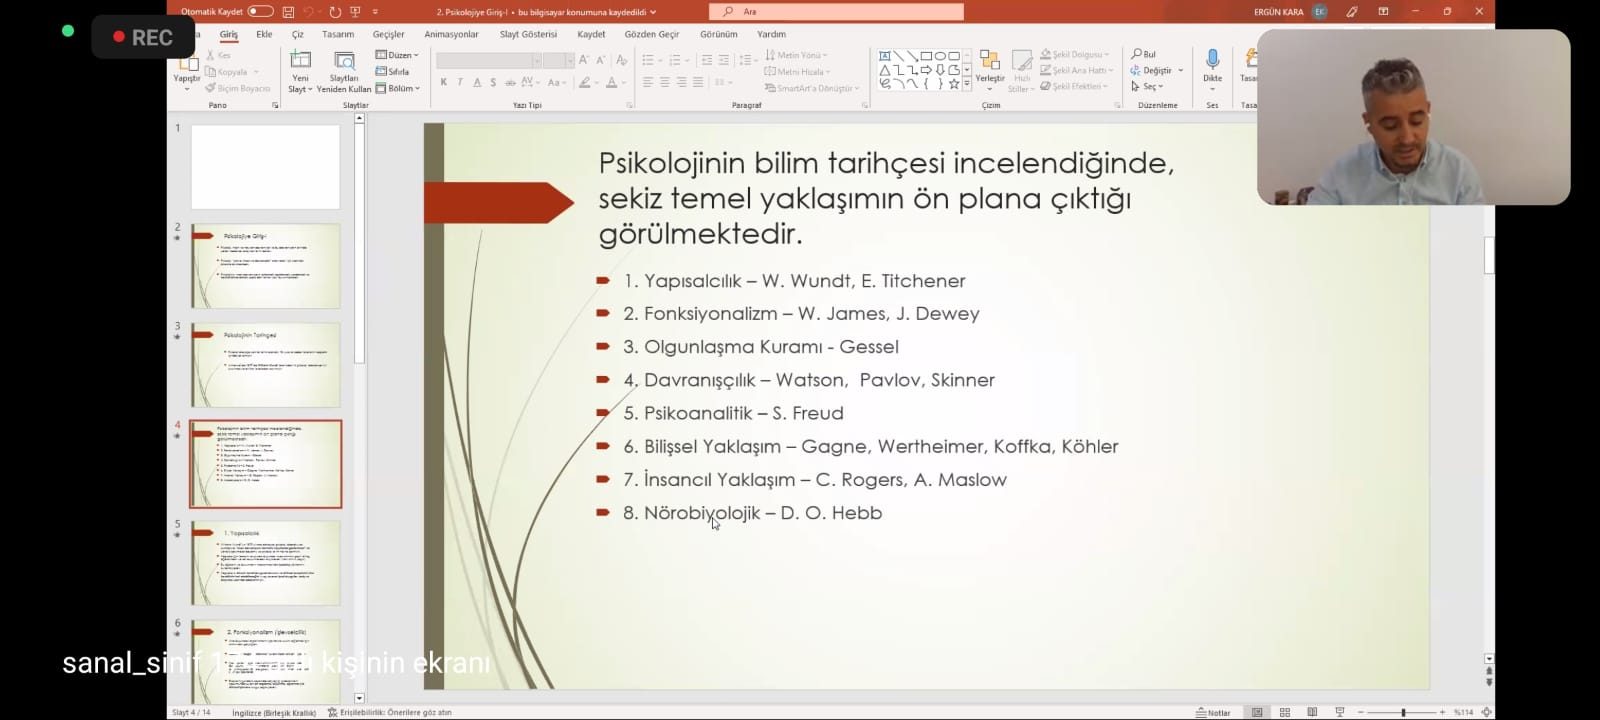This screenshot has width=1600, height=720.
Task: Click the zoom slider handle
Action: (x=1403, y=712)
